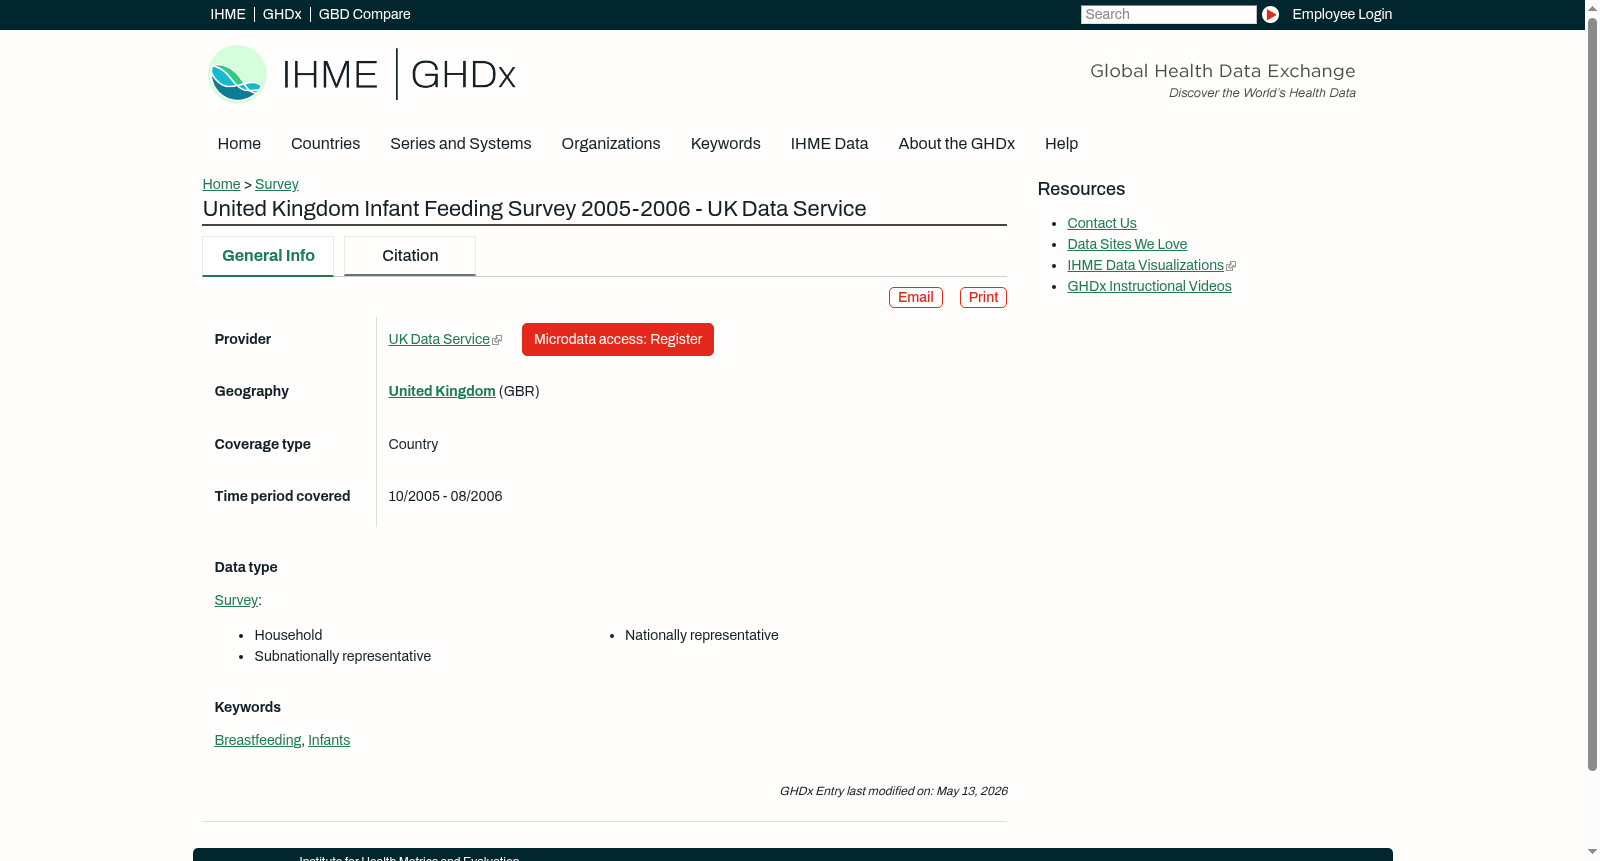Open the Organizations menu item
This screenshot has height=861, width=1600.
(x=611, y=144)
